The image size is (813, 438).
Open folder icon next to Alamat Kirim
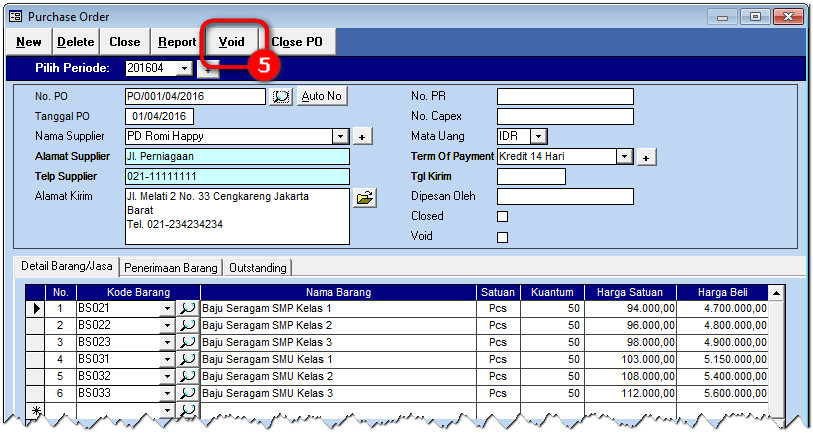coord(365,198)
